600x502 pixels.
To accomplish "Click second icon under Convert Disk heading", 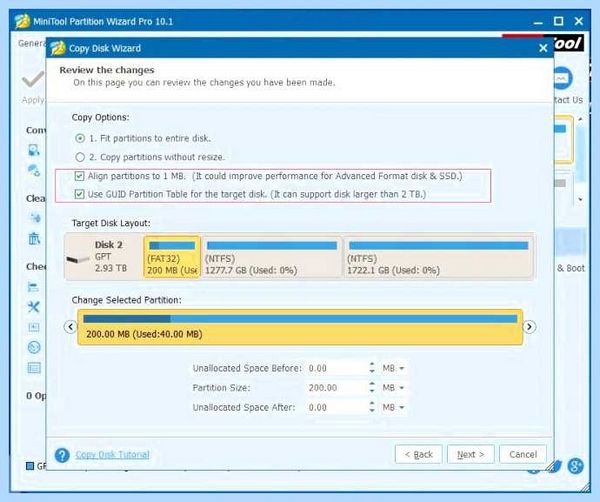I will click(x=34, y=170).
